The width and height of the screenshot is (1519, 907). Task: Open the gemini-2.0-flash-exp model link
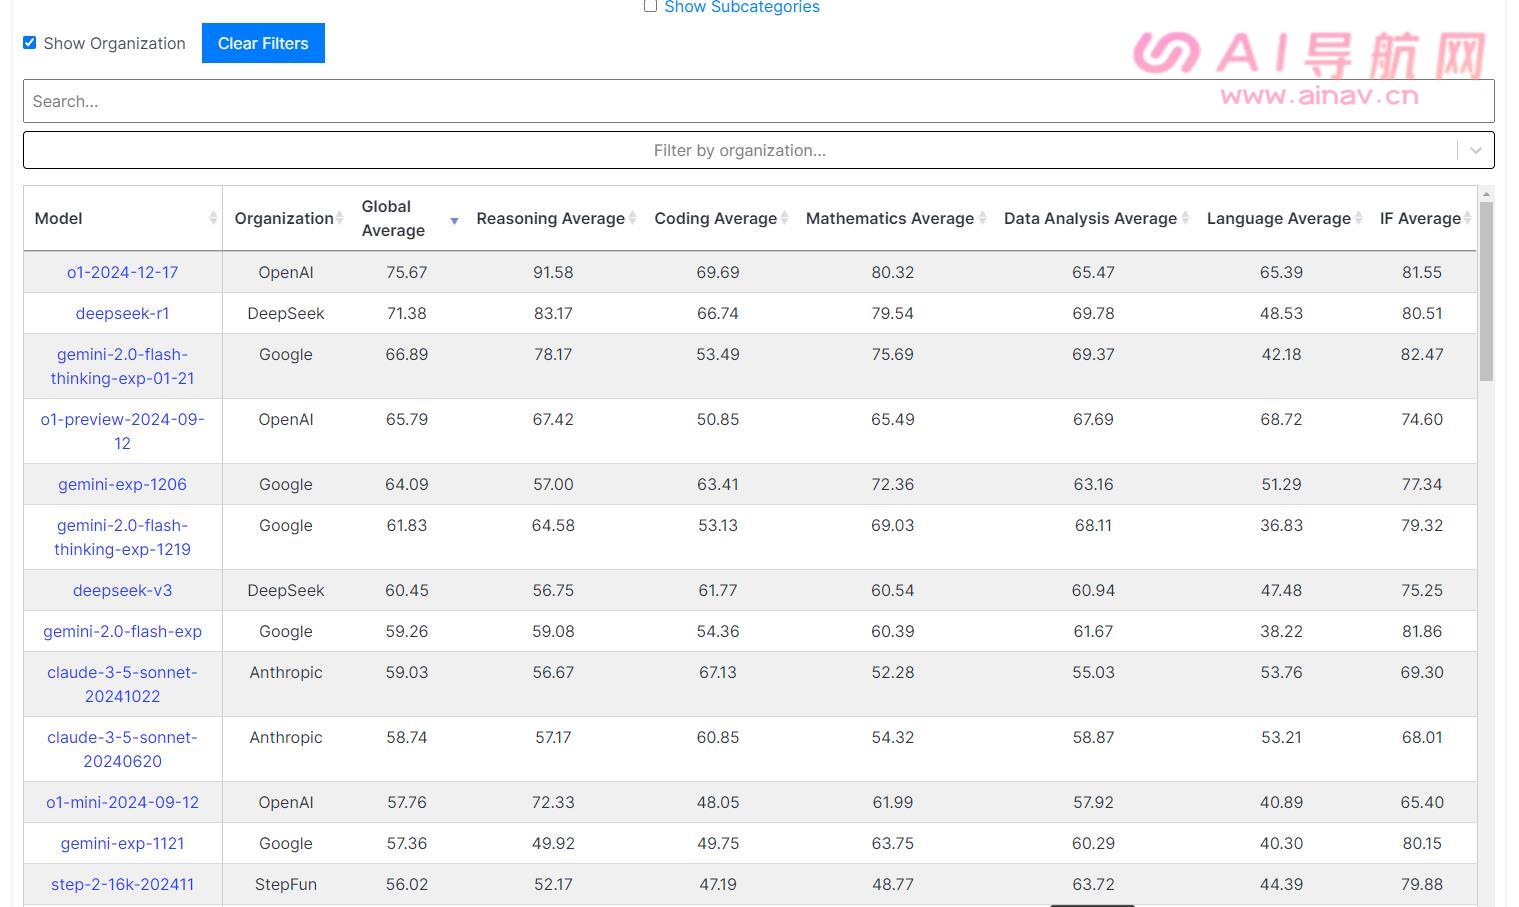tap(123, 631)
